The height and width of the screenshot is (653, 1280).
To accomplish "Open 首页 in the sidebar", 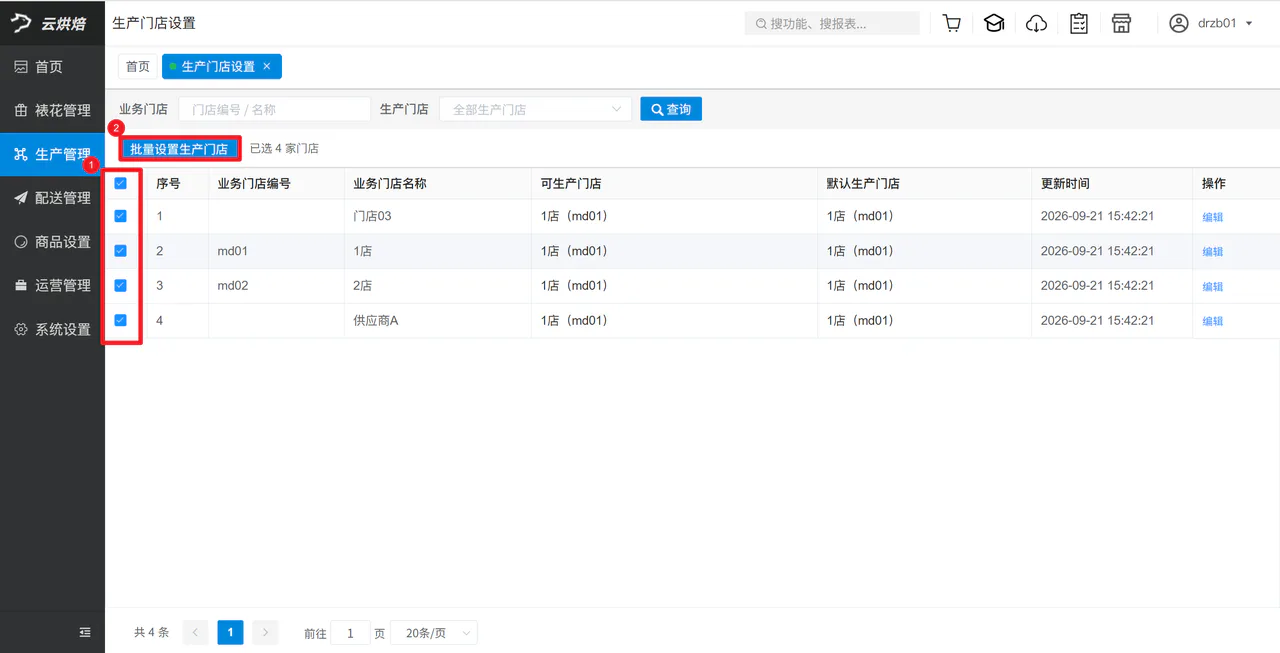I will [x=52, y=67].
